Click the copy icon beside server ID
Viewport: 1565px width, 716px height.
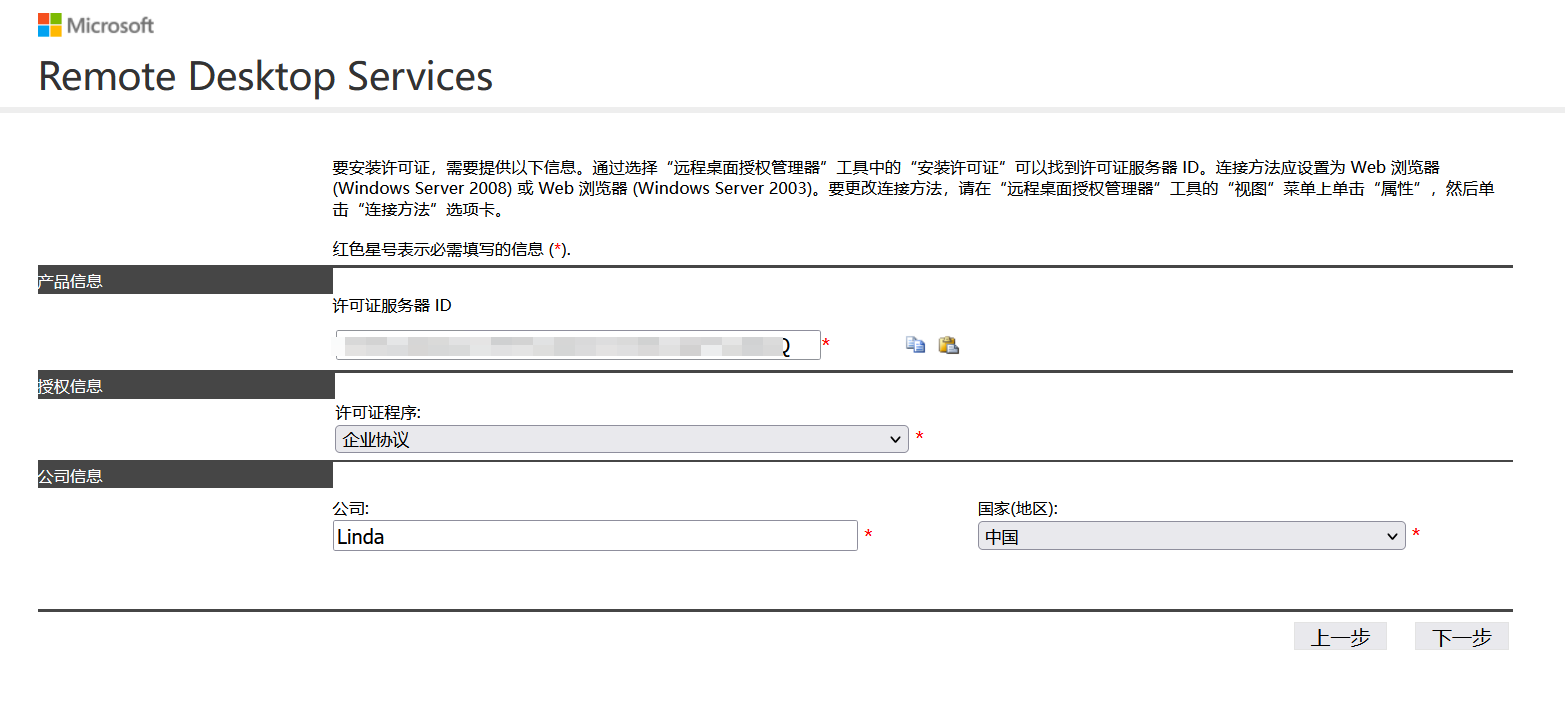pos(915,345)
